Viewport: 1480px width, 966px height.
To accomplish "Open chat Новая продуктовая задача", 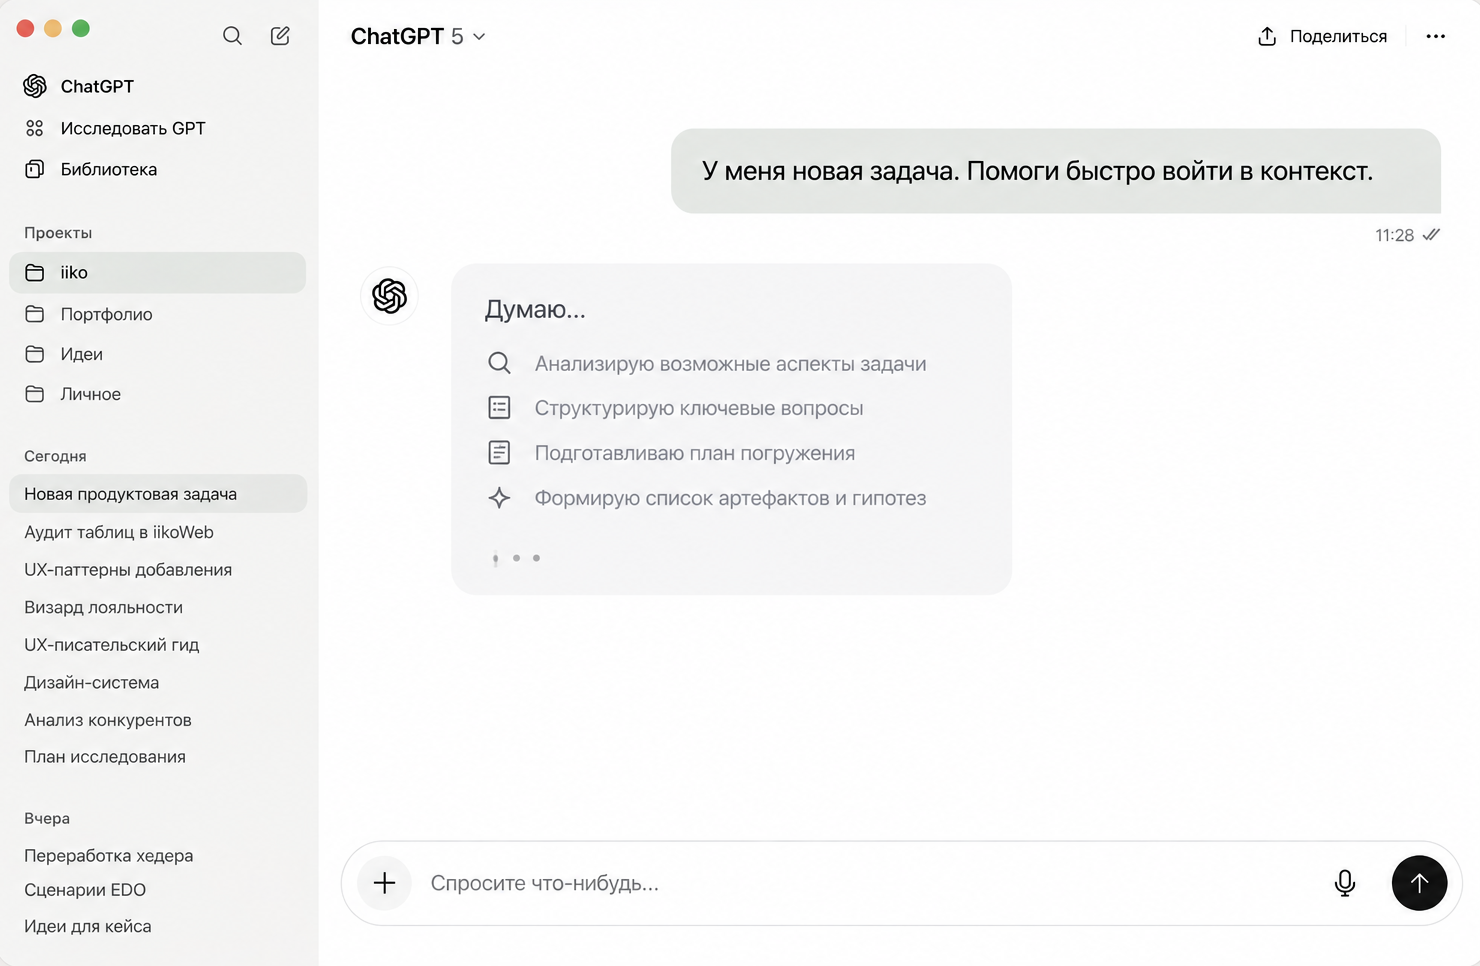I will pos(158,494).
